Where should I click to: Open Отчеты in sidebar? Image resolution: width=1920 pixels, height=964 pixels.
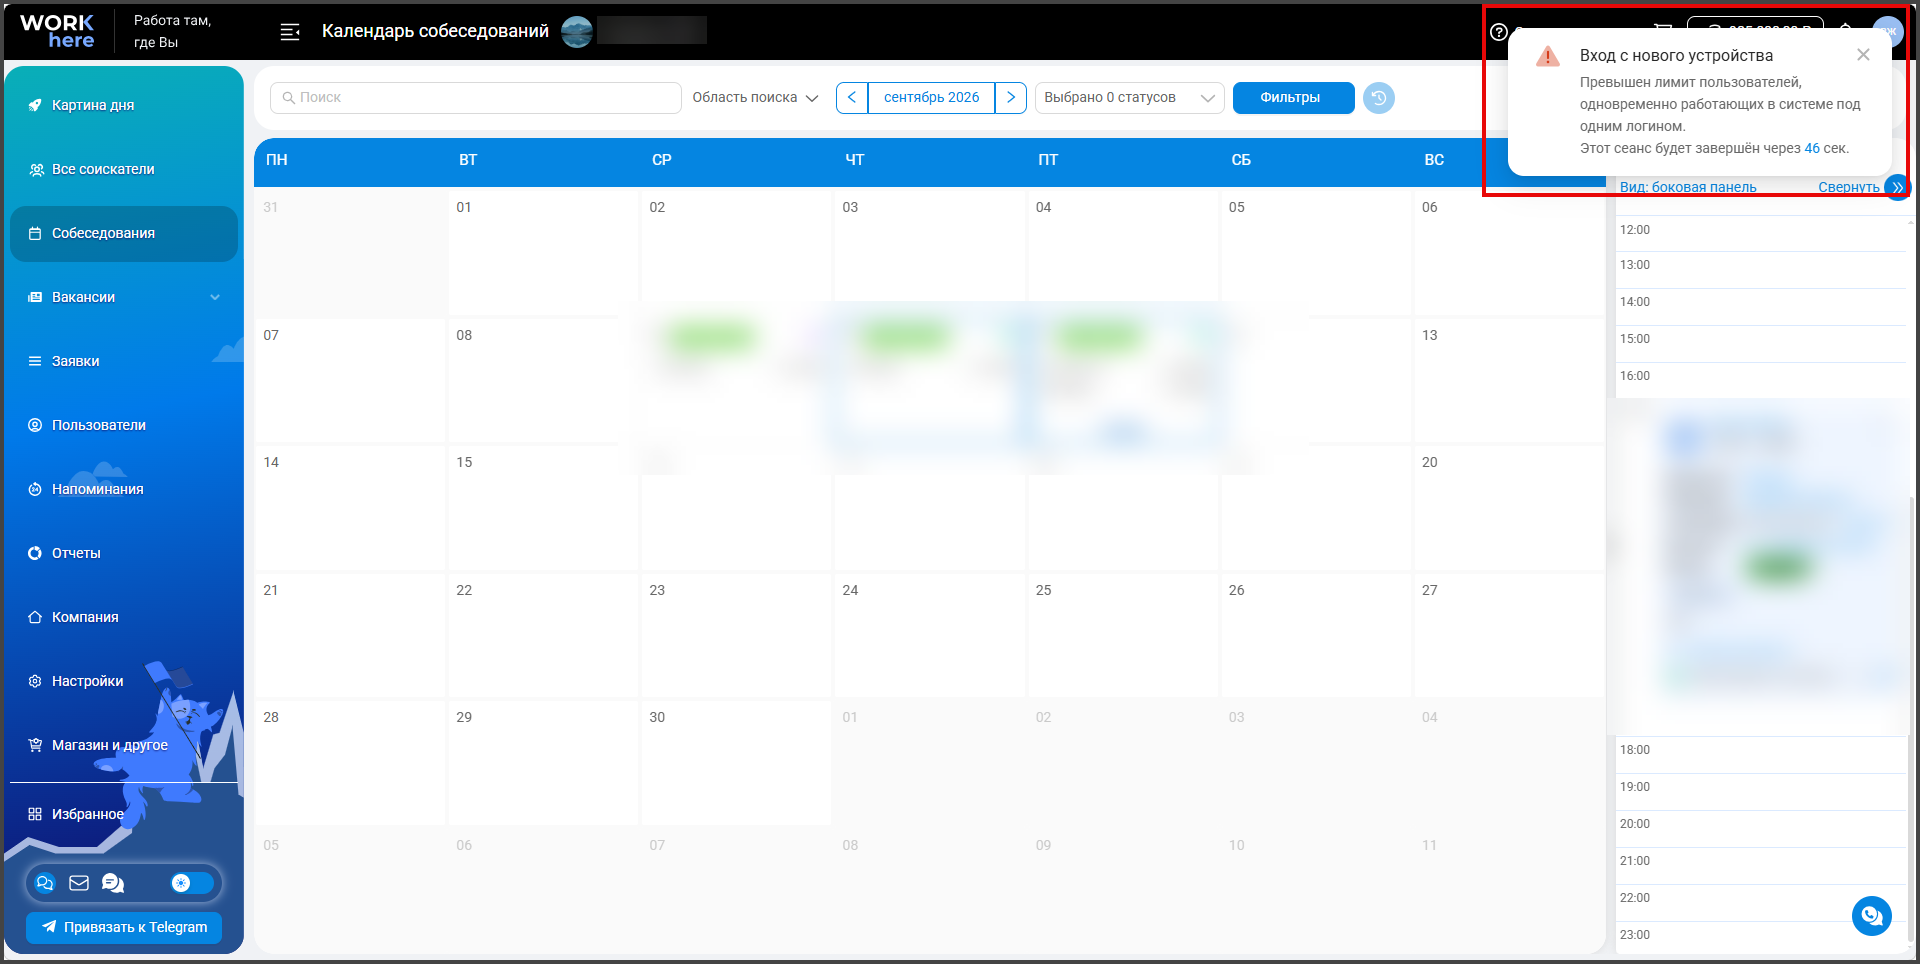(x=124, y=553)
